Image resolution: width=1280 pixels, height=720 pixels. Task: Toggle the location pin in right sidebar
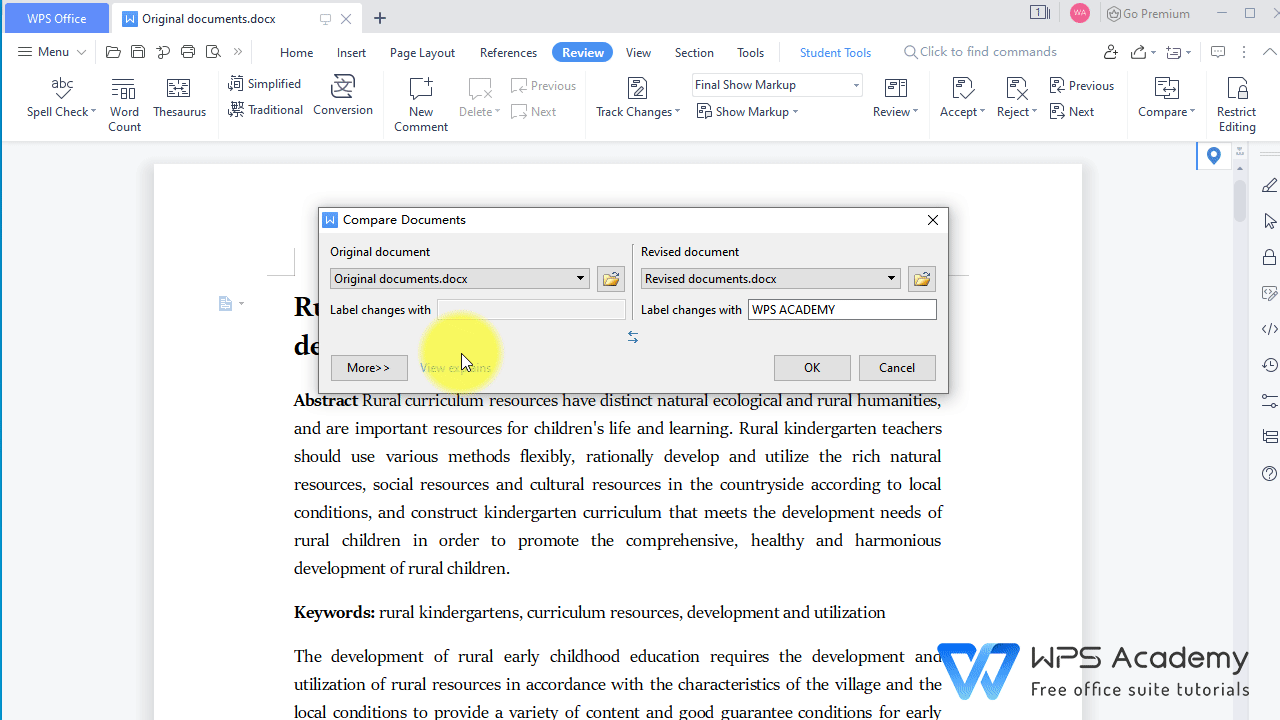pos(1213,155)
